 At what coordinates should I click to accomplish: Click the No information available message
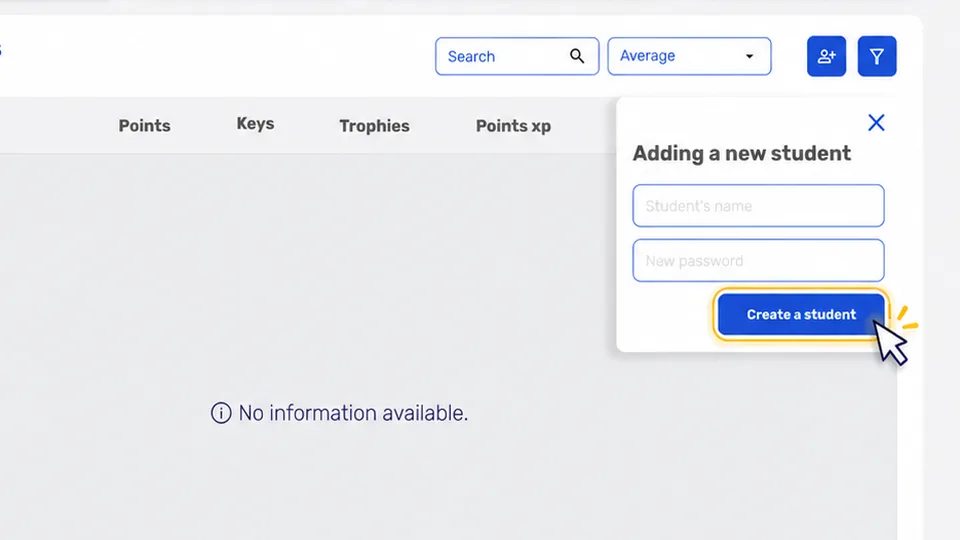click(353, 413)
